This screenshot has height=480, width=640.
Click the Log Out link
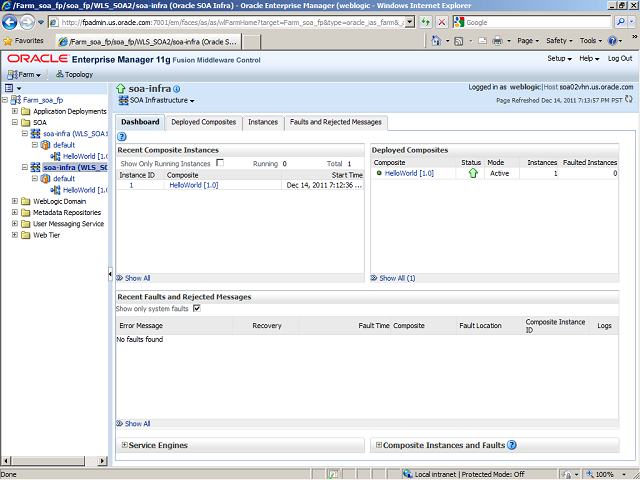tap(619, 59)
